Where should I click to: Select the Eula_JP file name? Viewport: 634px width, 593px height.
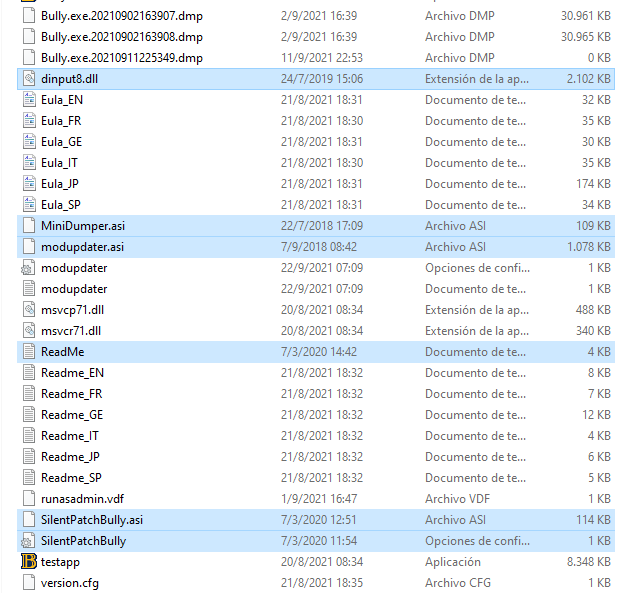click(x=60, y=184)
